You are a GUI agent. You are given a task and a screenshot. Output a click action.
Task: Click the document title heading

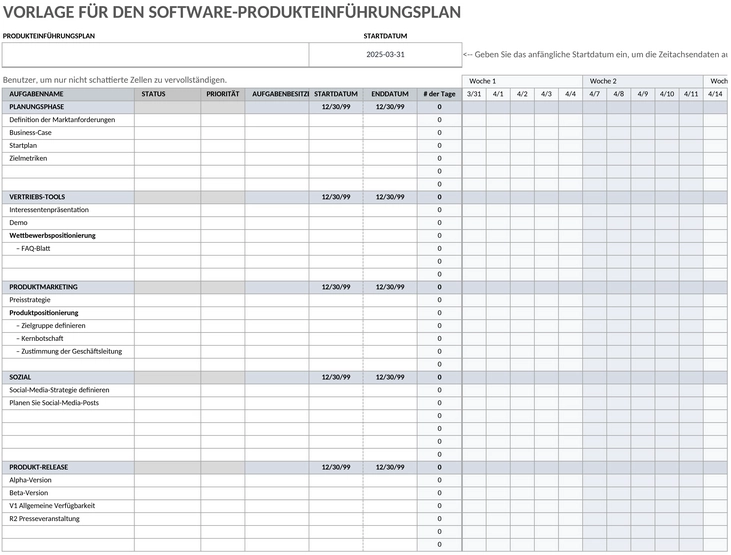(x=232, y=12)
